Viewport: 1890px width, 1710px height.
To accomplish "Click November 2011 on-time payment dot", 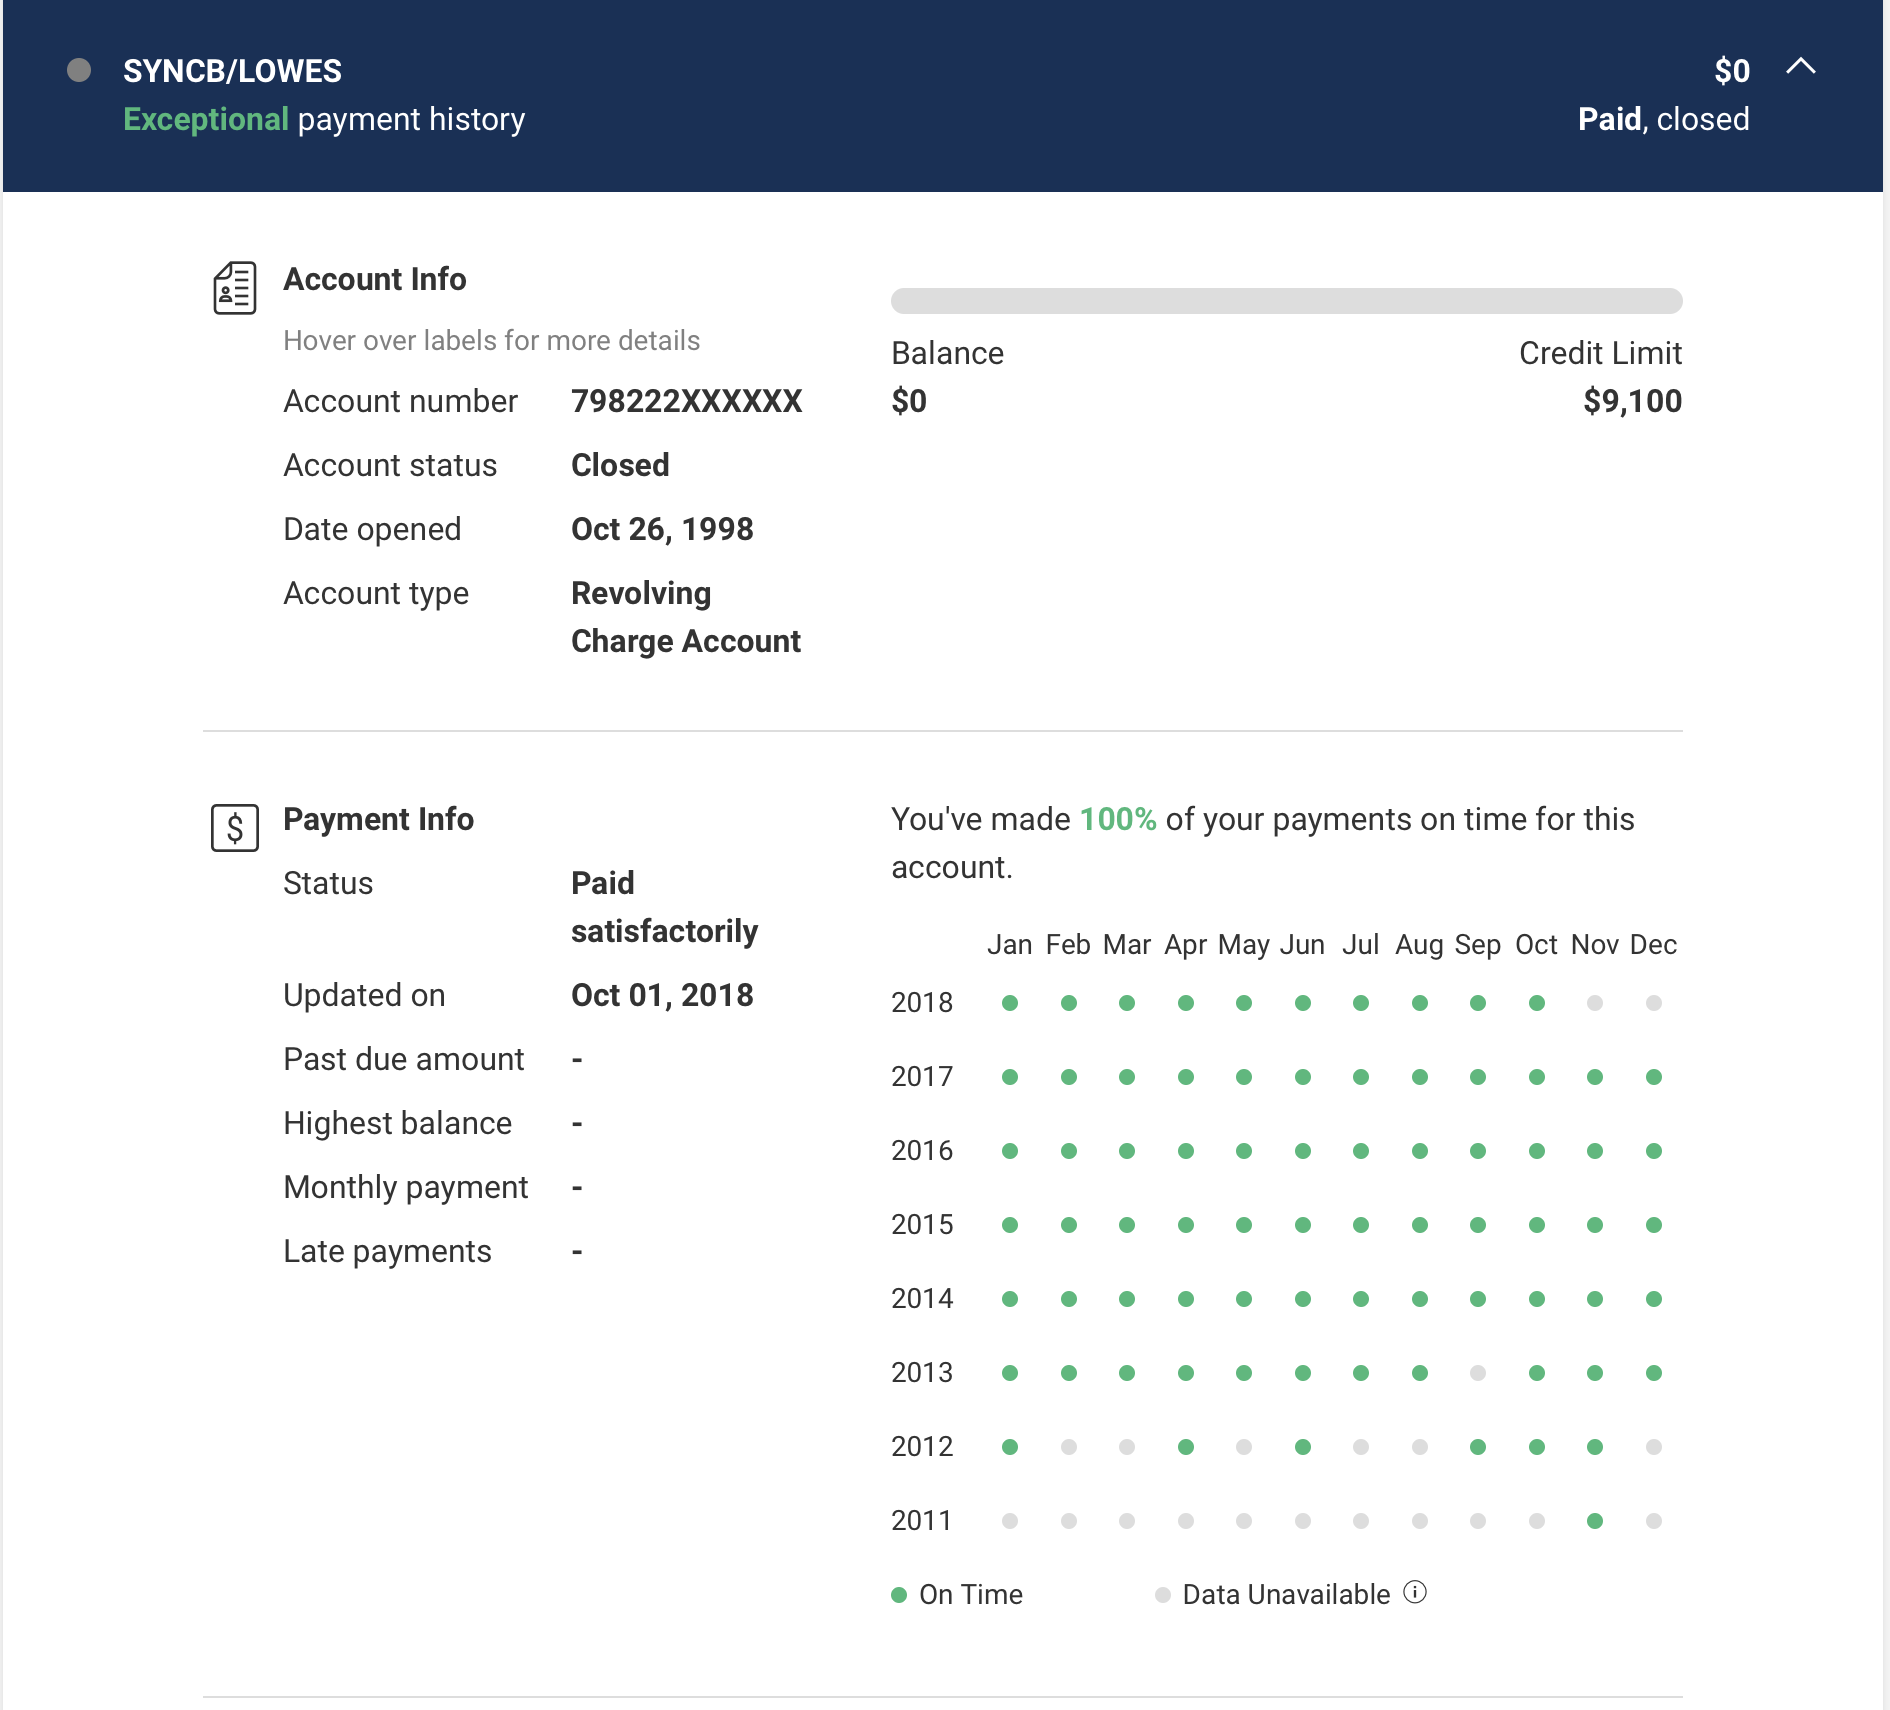I will pos(1595,1521).
